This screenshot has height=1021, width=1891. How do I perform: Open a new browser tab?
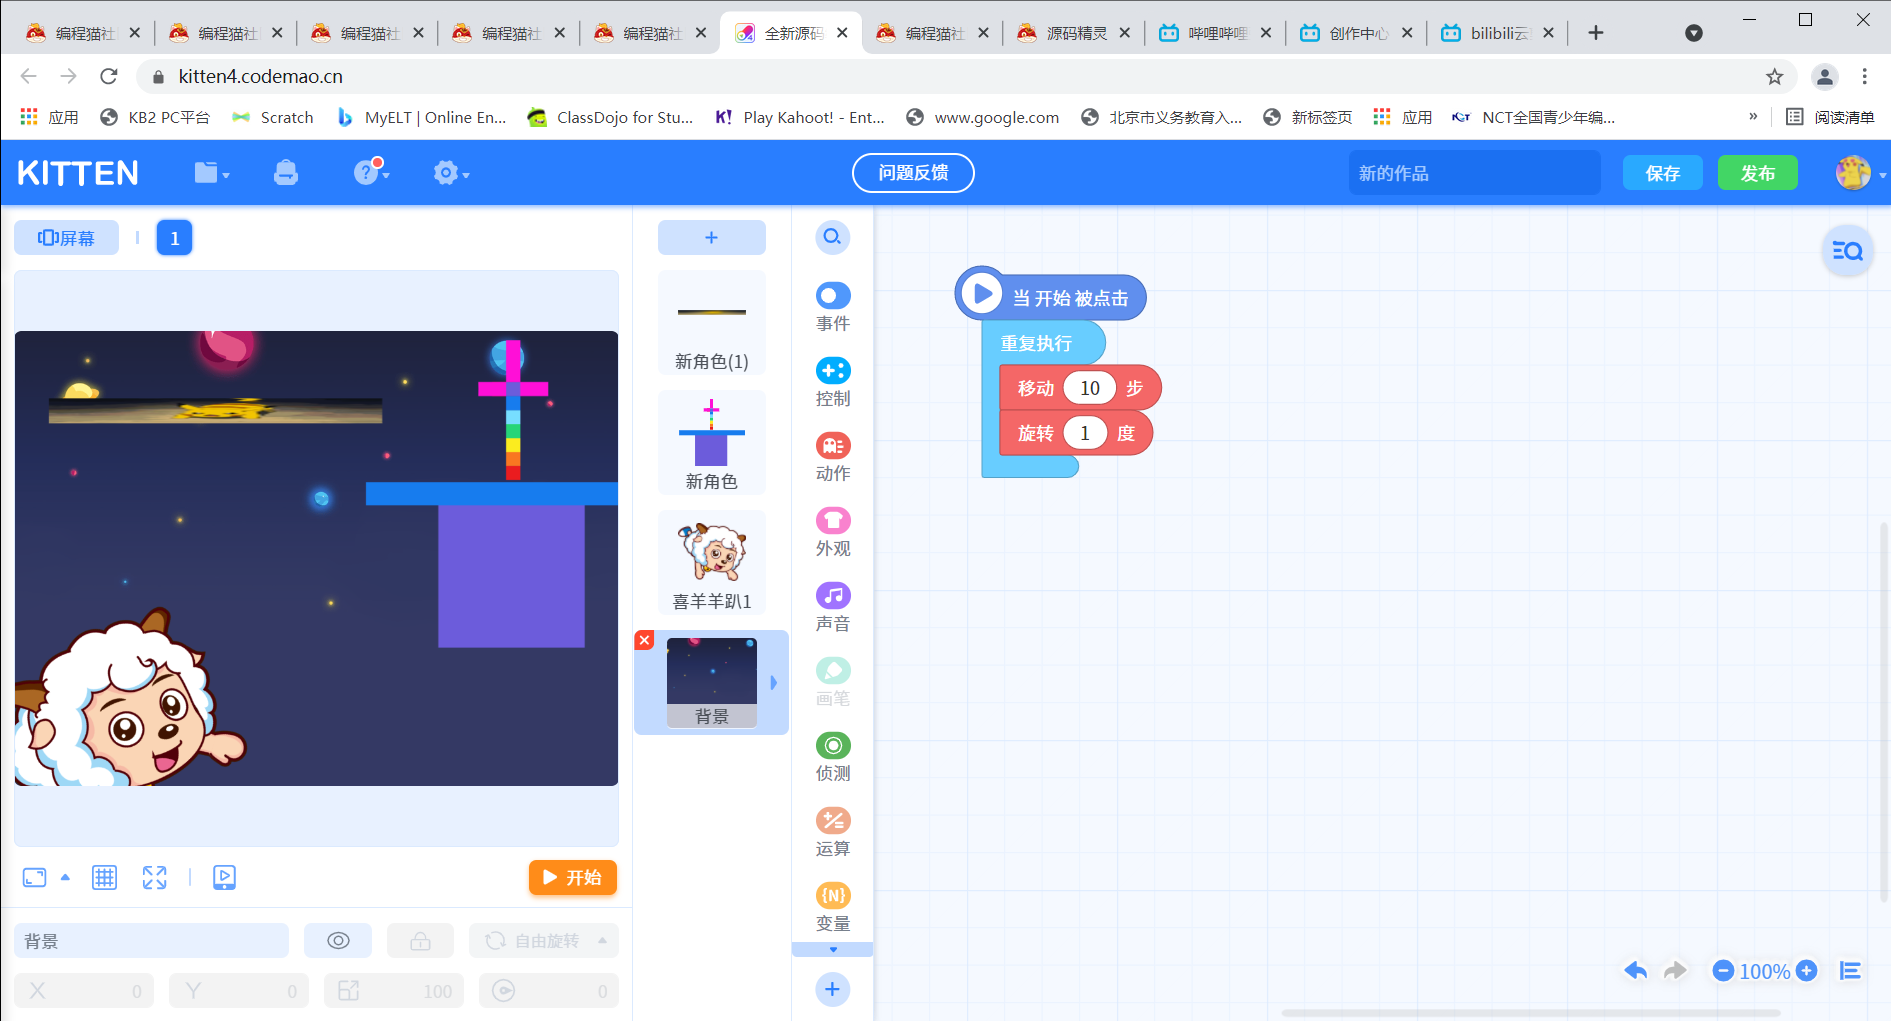point(1596,33)
